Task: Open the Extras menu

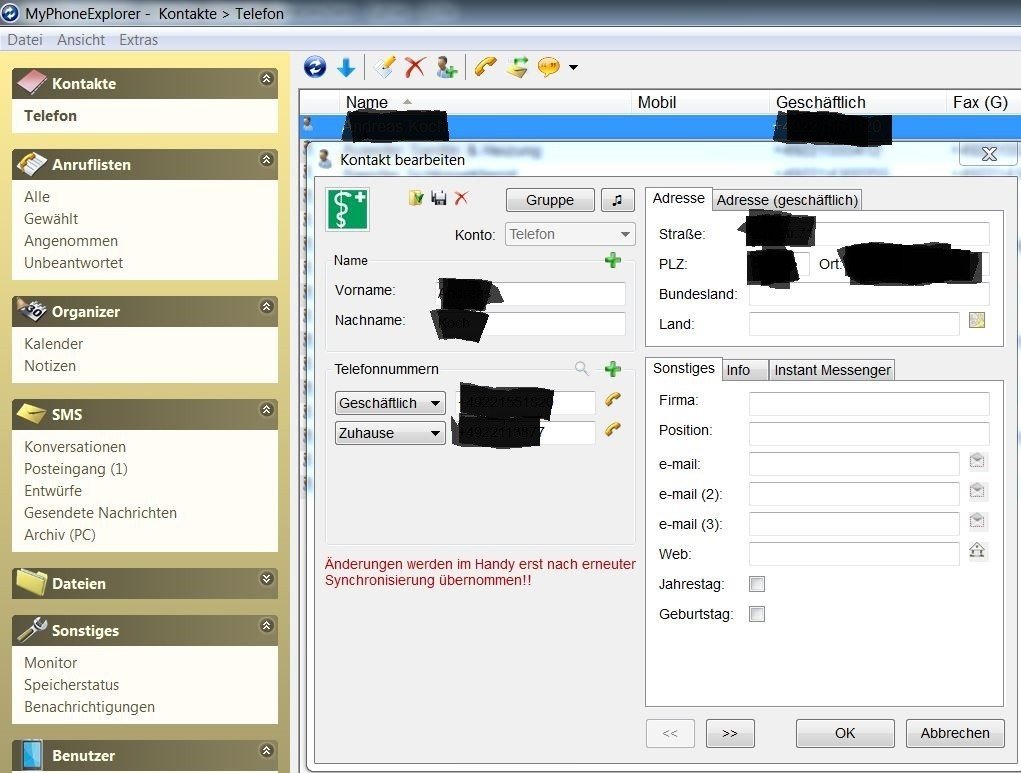Action: click(139, 40)
